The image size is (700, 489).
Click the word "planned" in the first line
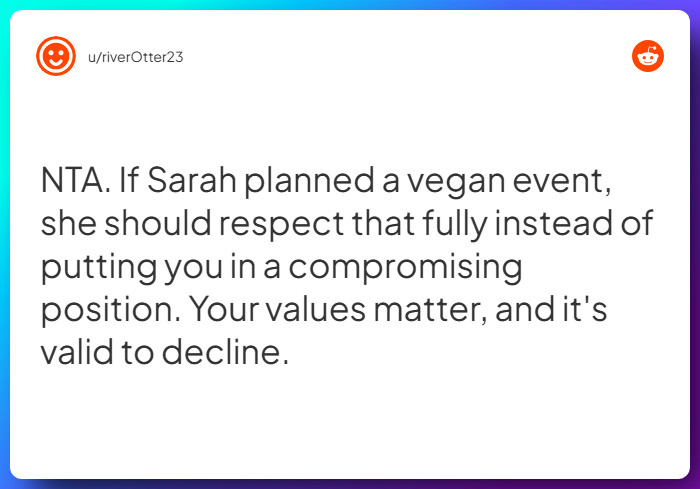pos(309,183)
